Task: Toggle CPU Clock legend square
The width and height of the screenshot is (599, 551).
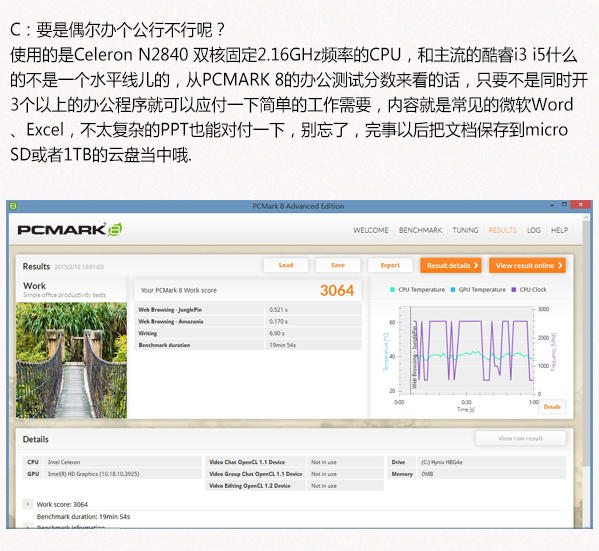Action: coord(514,290)
